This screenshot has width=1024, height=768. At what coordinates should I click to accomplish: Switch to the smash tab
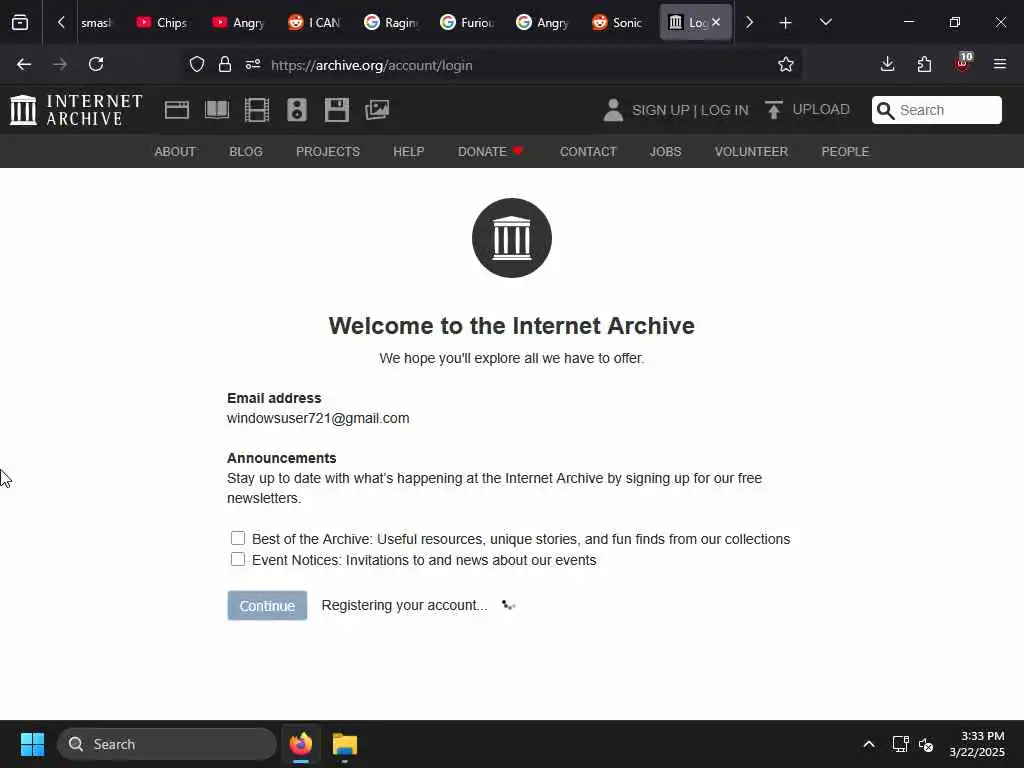pyautogui.click(x=97, y=22)
